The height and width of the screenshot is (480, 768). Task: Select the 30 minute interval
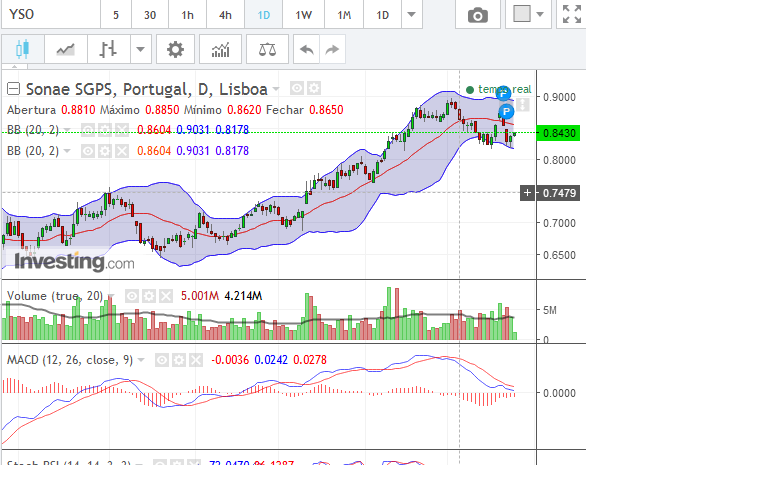tap(150, 15)
